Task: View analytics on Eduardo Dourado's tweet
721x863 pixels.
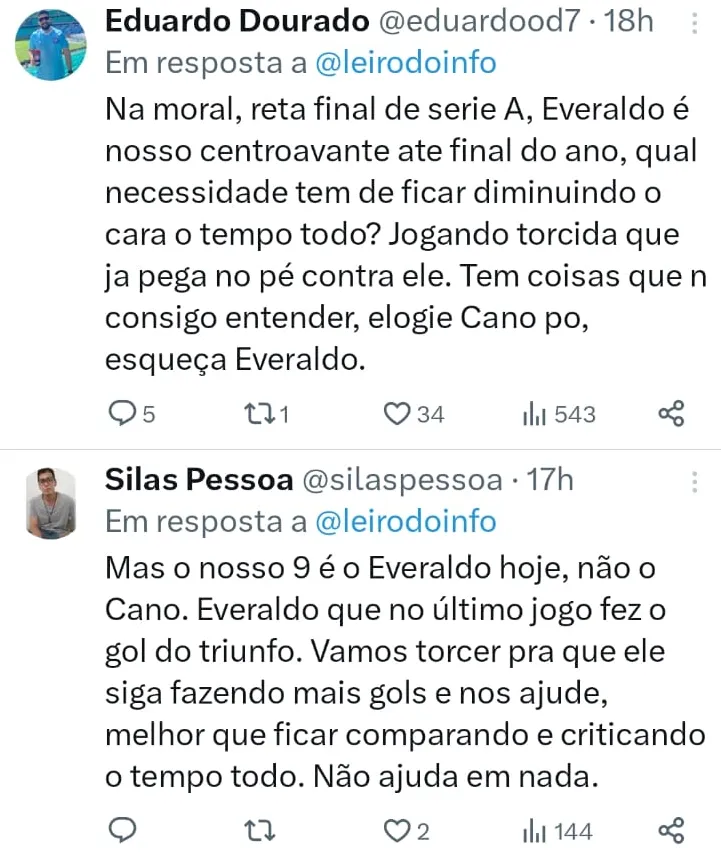Action: (x=532, y=414)
